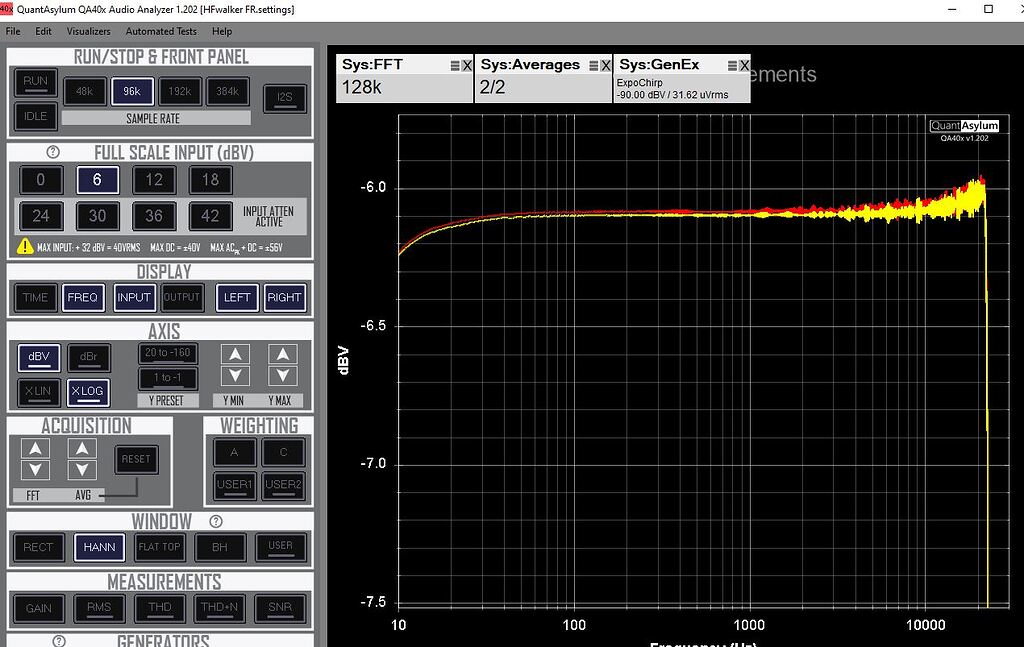Click the help icon beside FULL SCALE INPUT
The image size is (1024, 647).
click(52, 152)
